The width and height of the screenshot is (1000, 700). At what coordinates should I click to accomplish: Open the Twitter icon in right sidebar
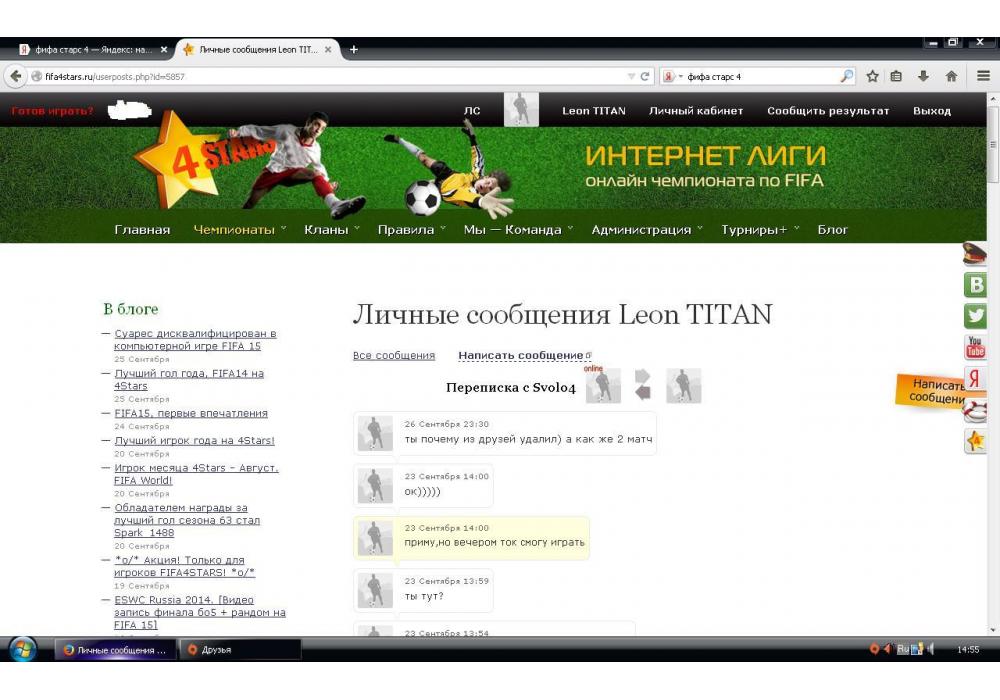click(x=975, y=316)
